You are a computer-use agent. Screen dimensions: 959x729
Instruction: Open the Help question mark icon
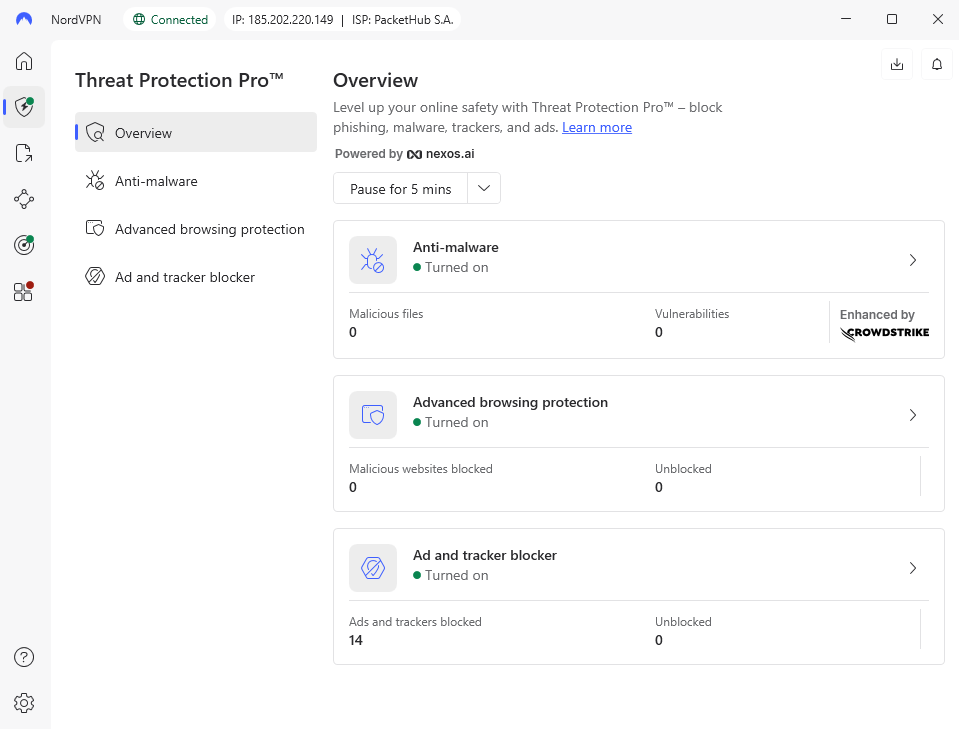pos(24,657)
